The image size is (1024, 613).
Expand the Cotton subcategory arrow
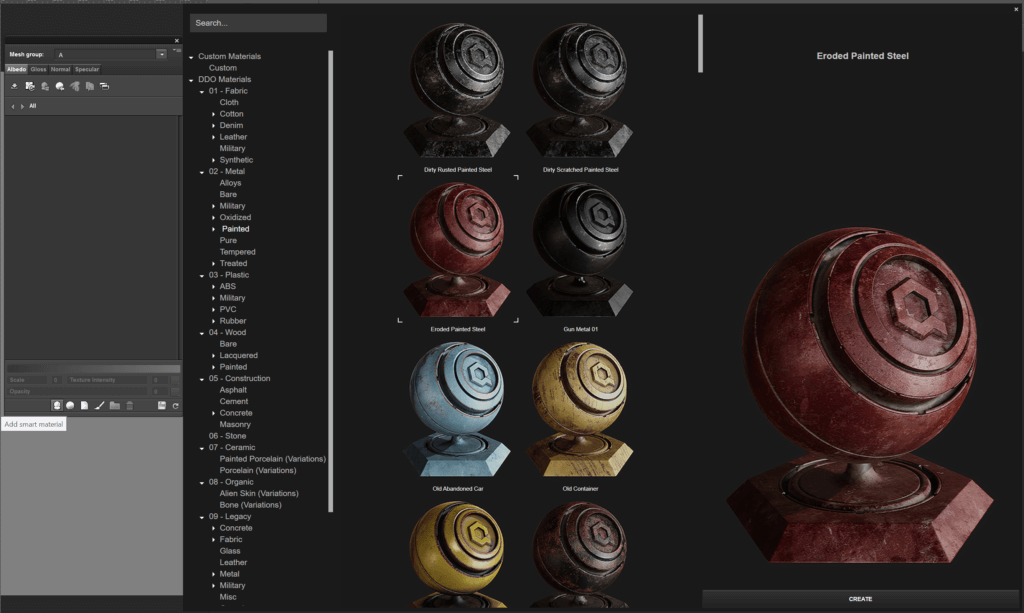(x=213, y=114)
